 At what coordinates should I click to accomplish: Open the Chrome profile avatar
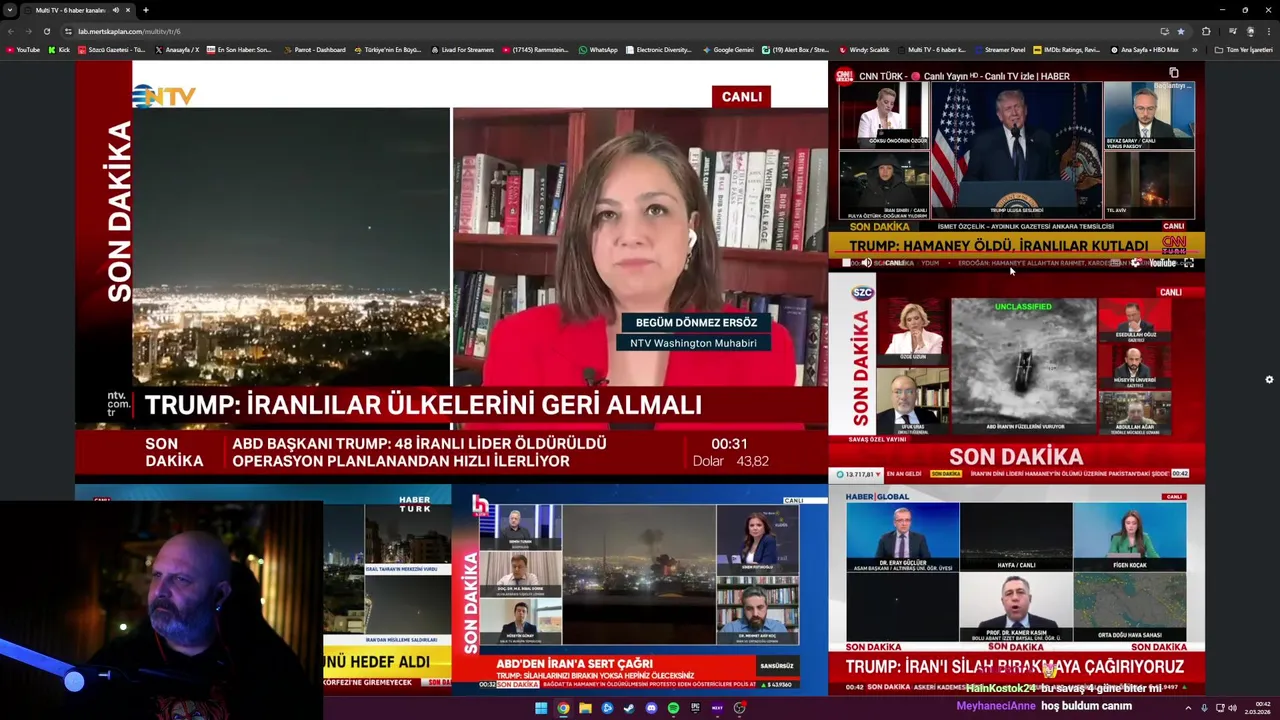[x=1250, y=31]
